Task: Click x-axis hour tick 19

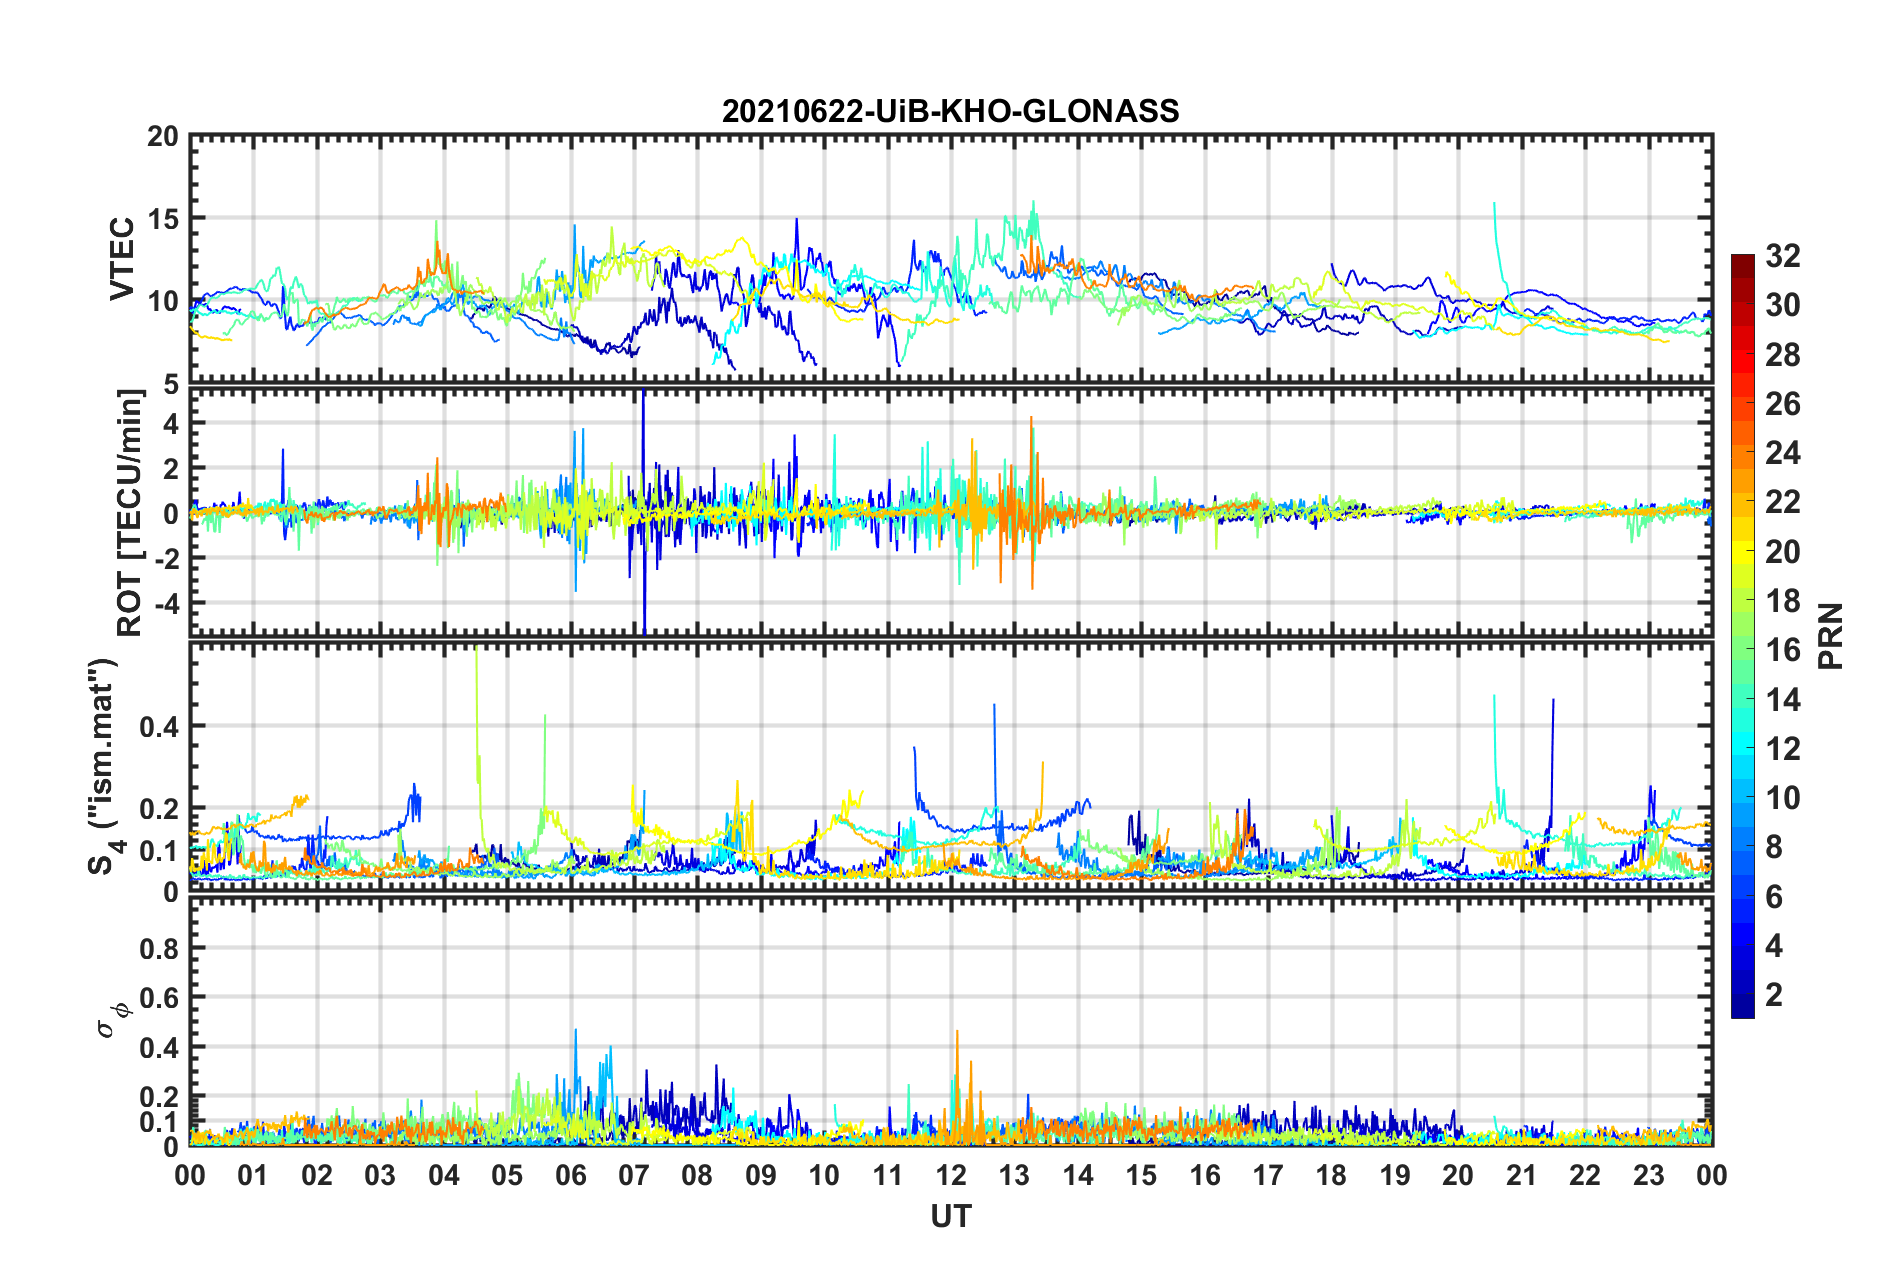Action: coord(1395,1176)
